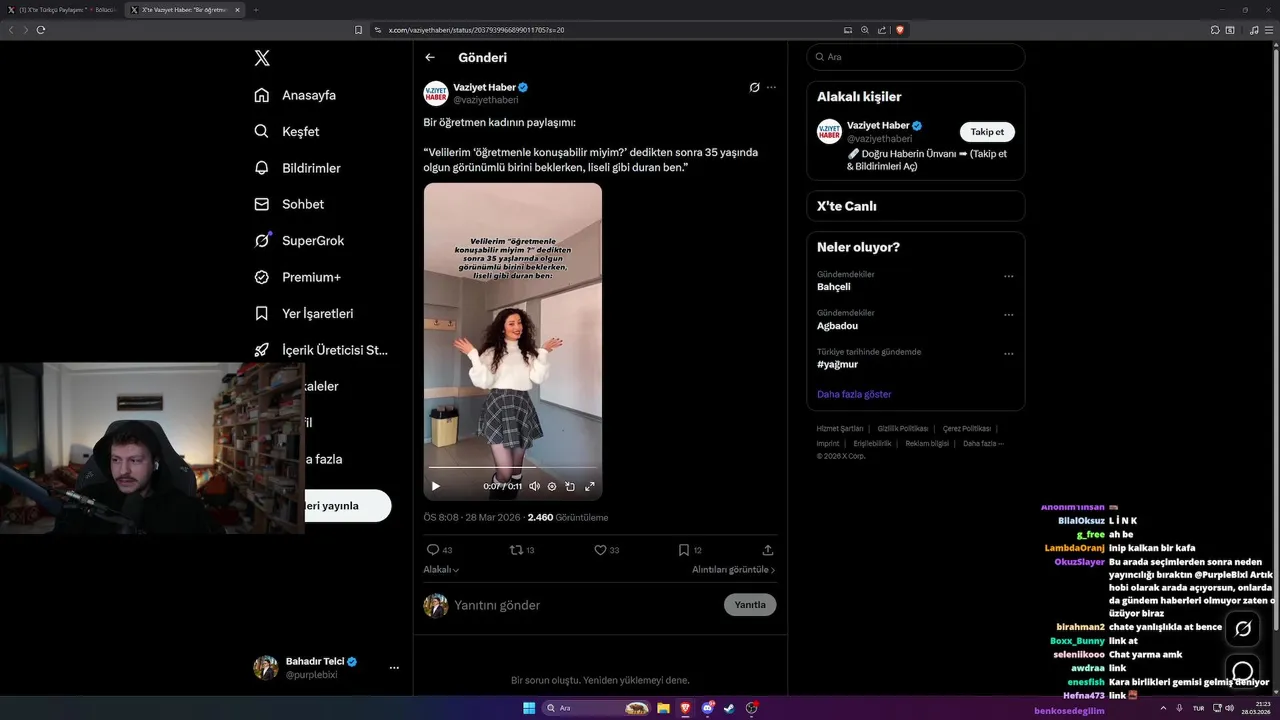Viewport: 1280px width, 720px height.
Task: Open Reklam bilgisi footer link
Action: (x=927, y=443)
